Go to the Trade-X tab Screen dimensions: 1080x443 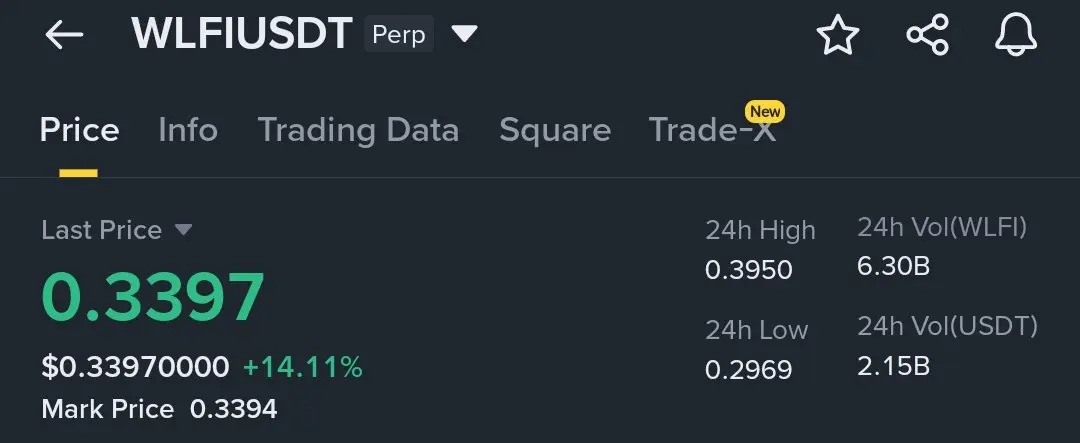[712, 130]
